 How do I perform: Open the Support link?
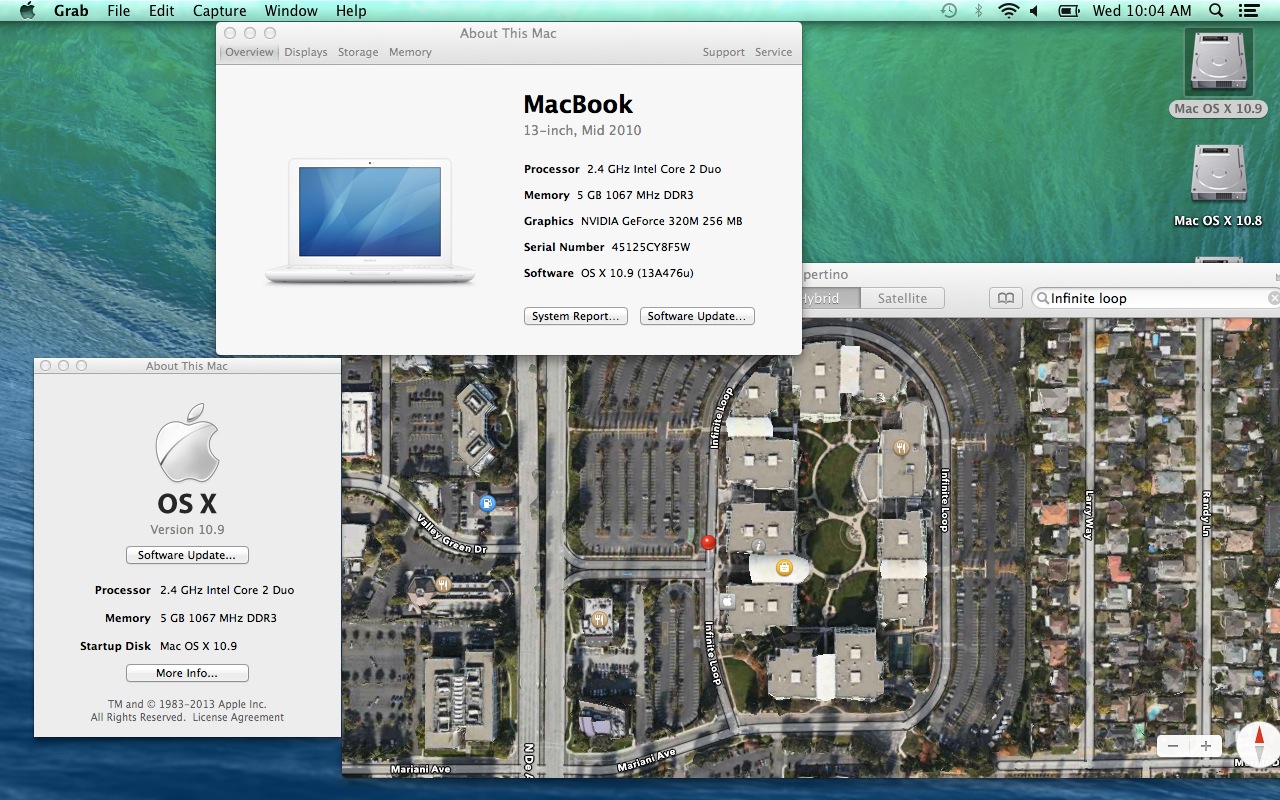click(724, 52)
